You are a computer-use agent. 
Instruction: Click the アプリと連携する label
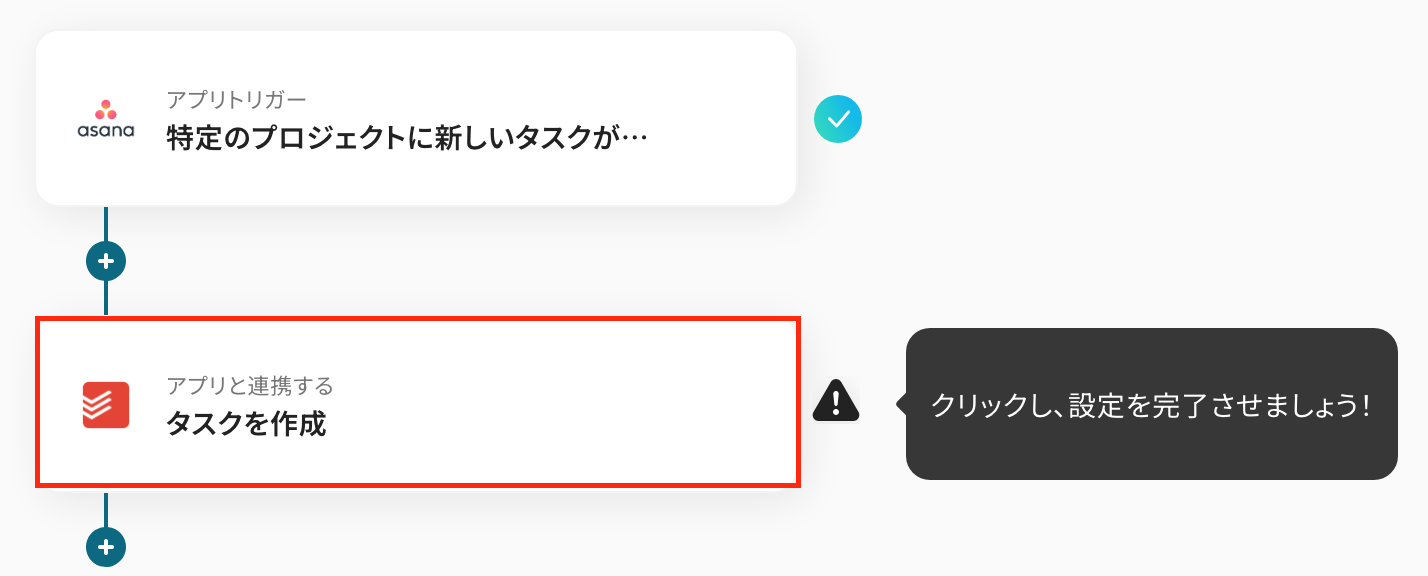pos(249,385)
